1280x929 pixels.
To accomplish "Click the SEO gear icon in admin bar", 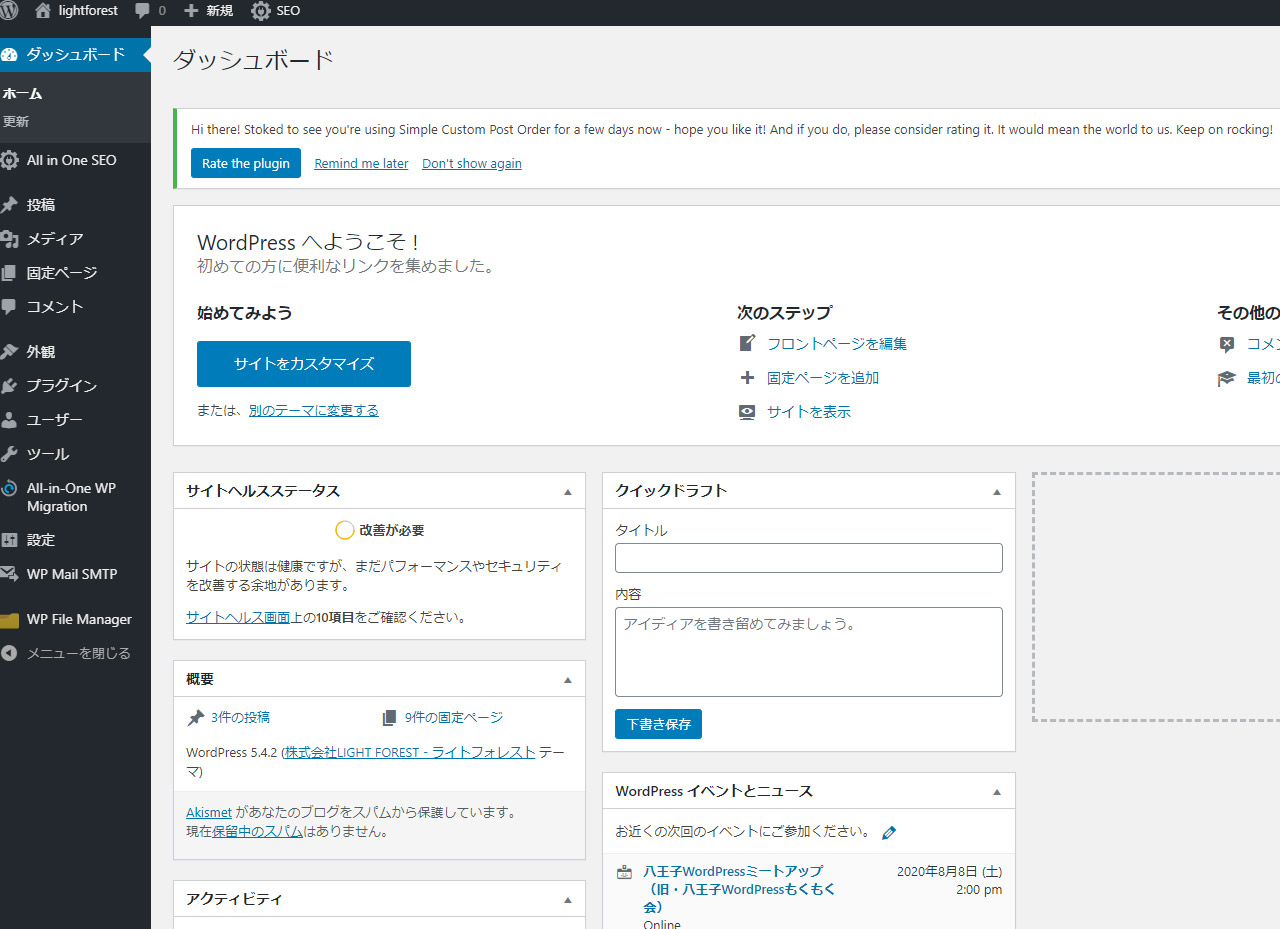I will point(261,11).
